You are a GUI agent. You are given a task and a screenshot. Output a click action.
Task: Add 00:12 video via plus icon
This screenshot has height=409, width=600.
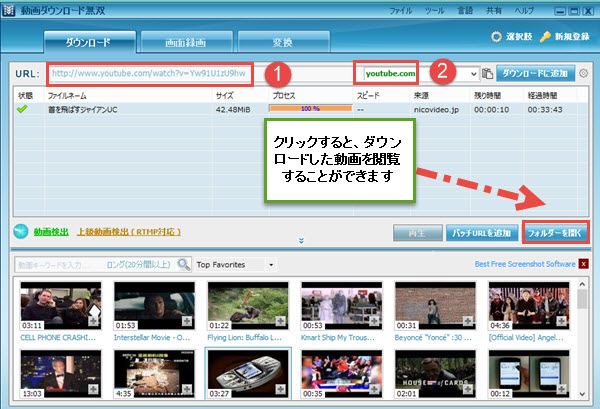561,389
